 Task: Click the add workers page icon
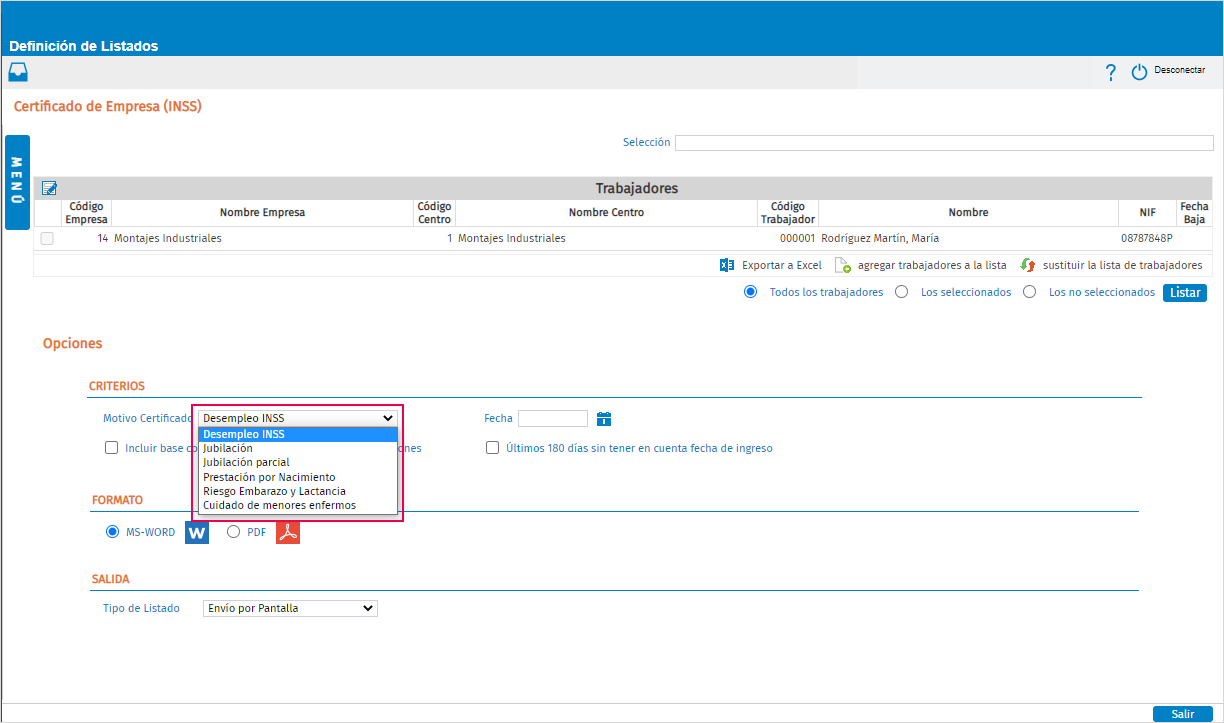(842, 265)
